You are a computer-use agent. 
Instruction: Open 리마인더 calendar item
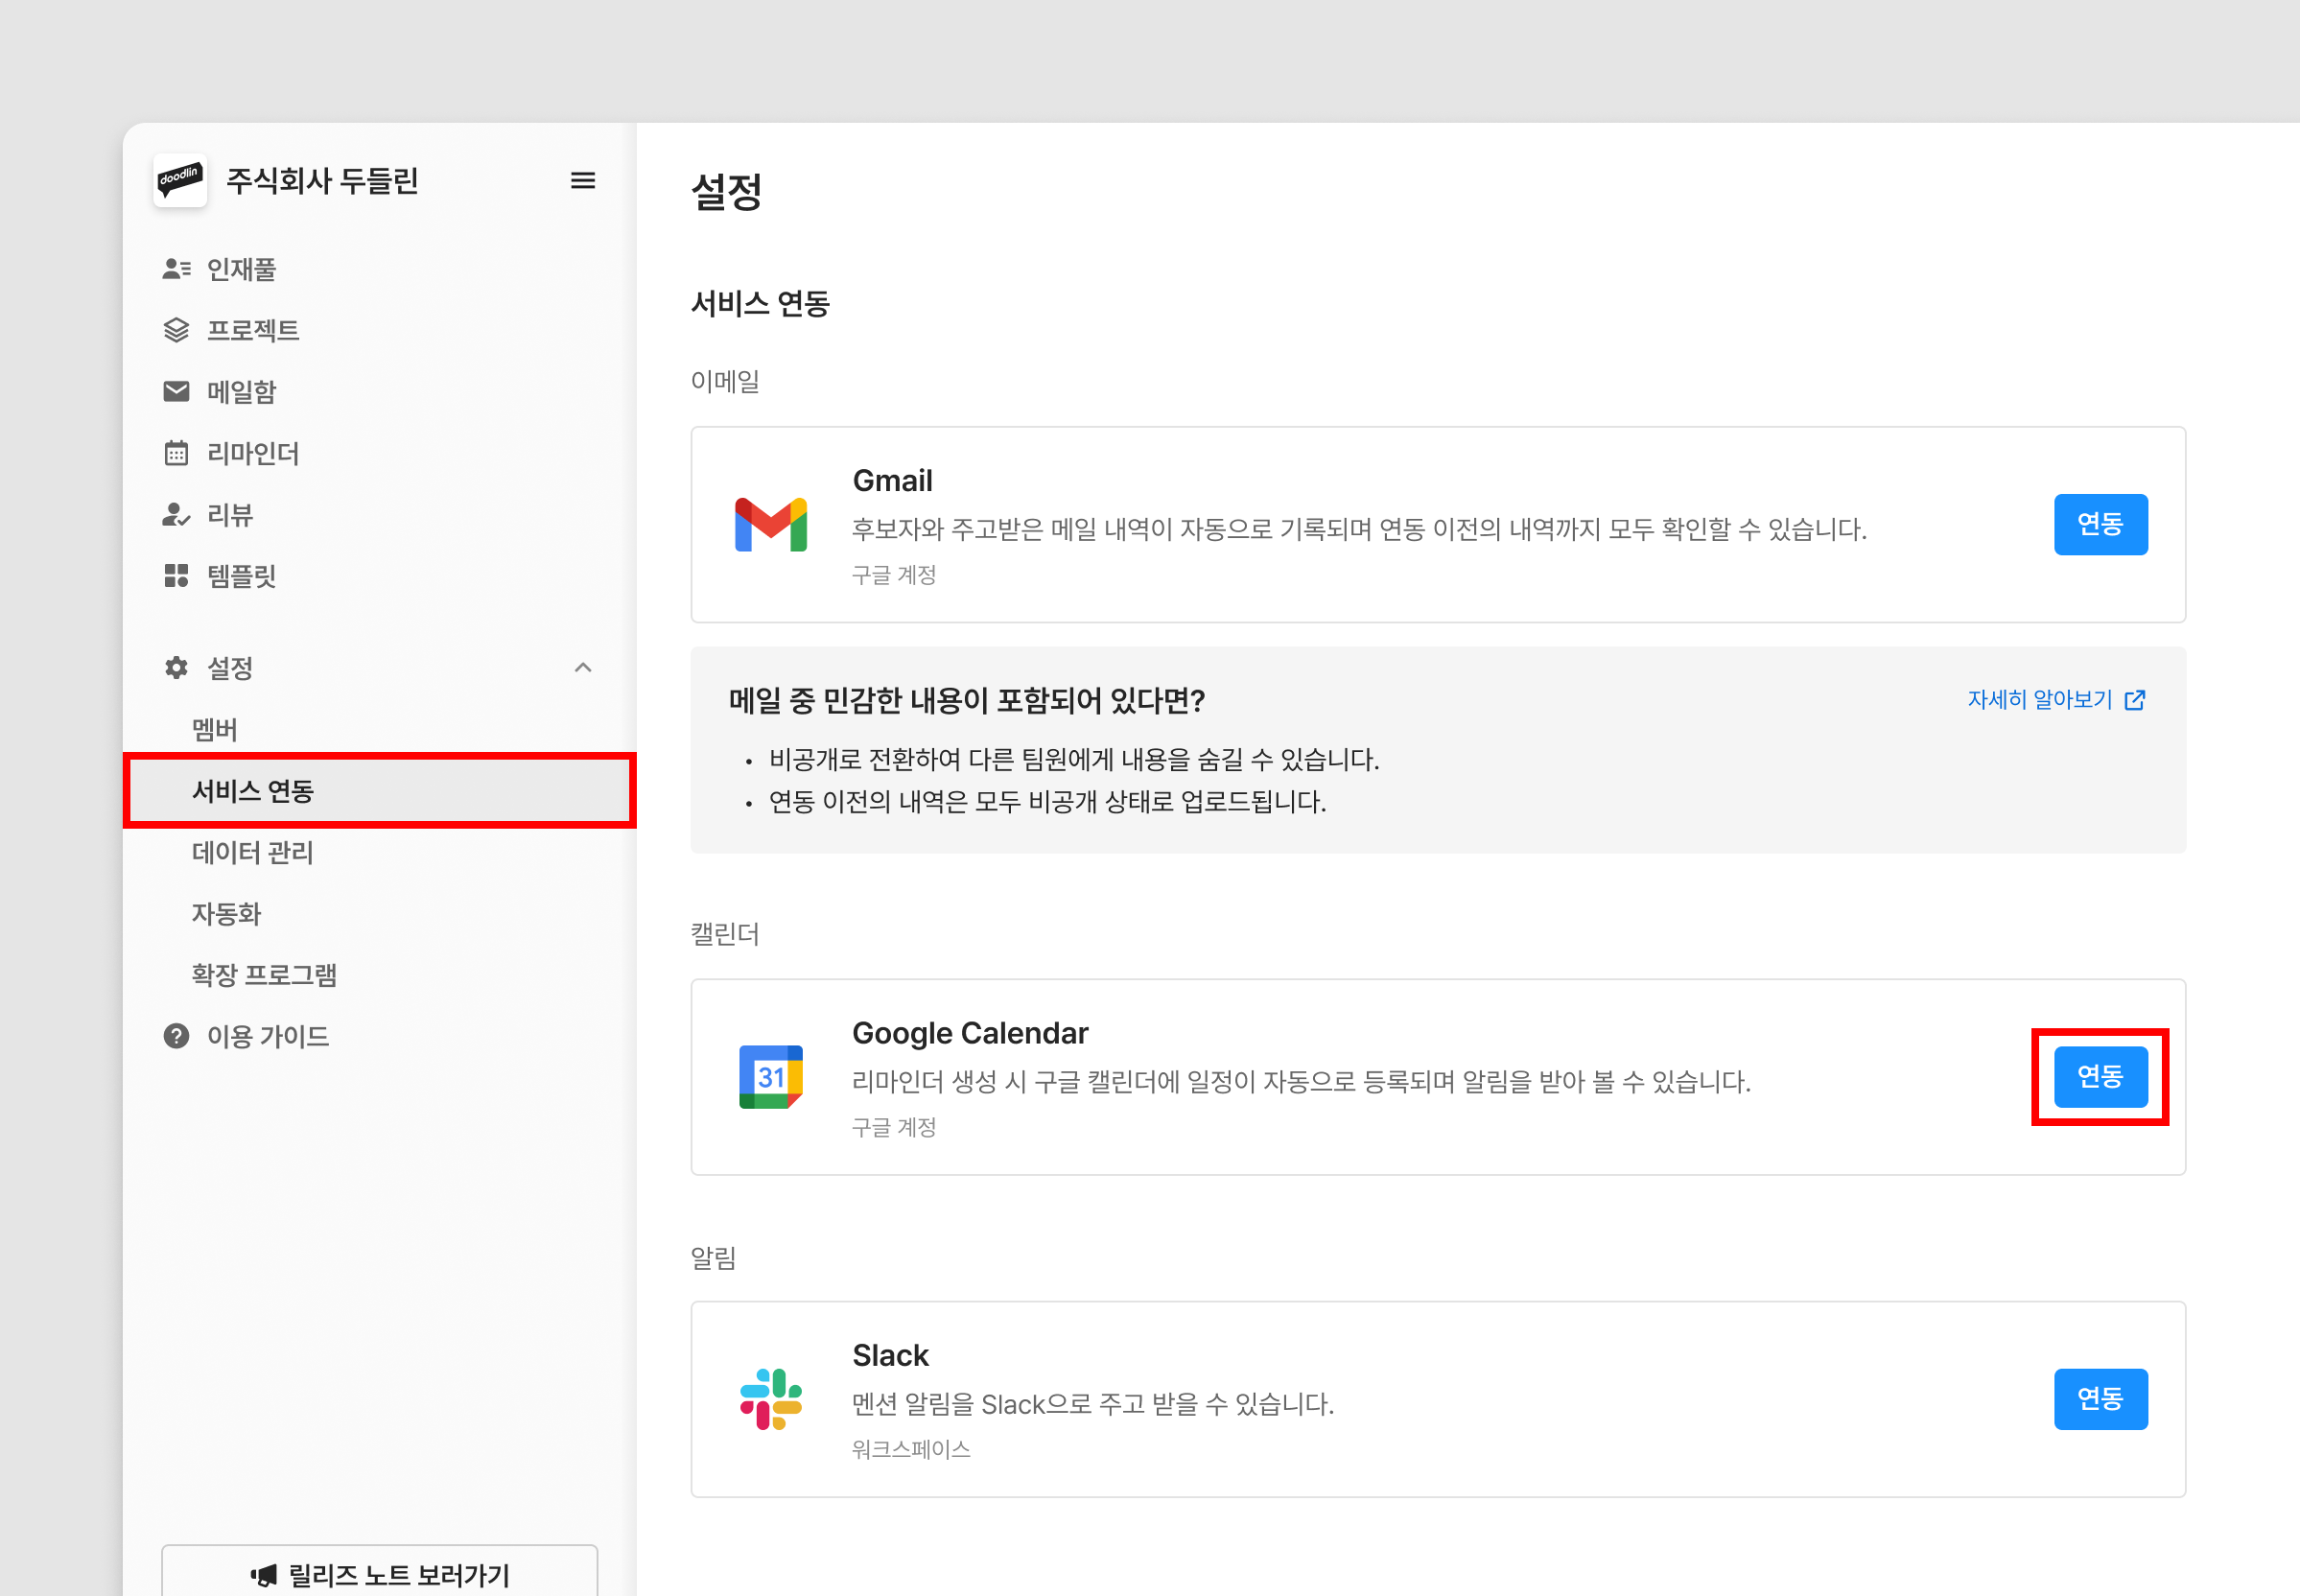252,453
